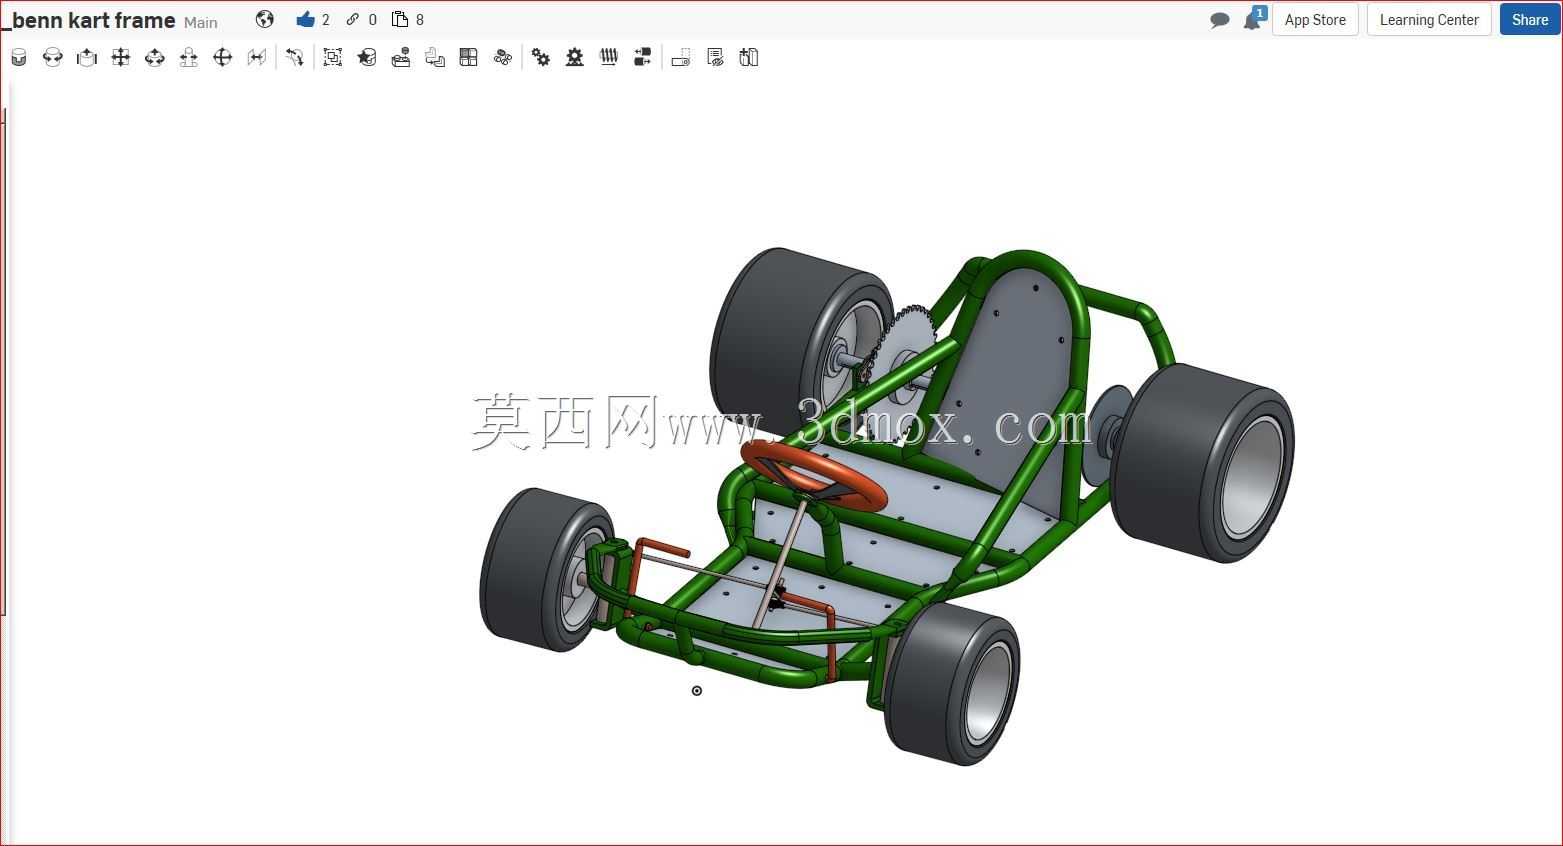The width and height of the screenshot is (1563, 846).
Task: Select the Slider mate tool
Action: coord(87,58)
